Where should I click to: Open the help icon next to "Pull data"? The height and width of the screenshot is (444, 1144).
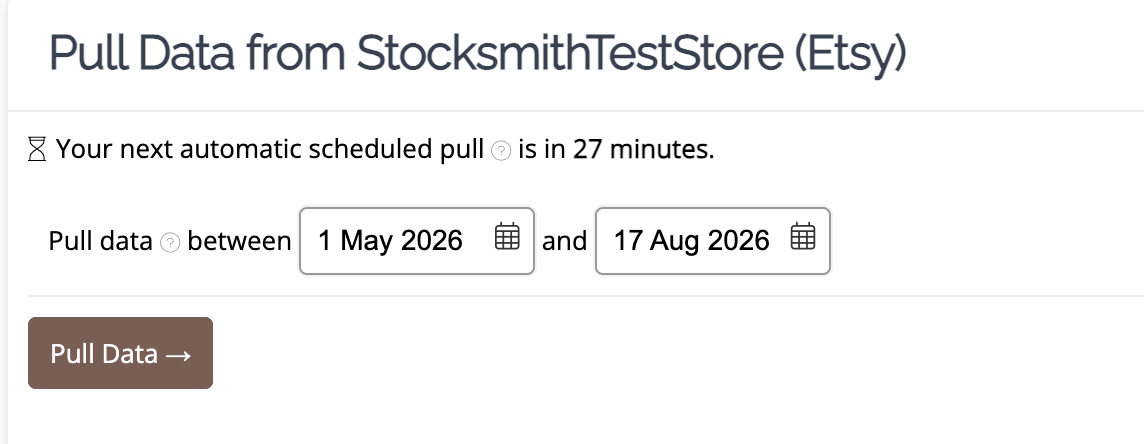[170, 242]
